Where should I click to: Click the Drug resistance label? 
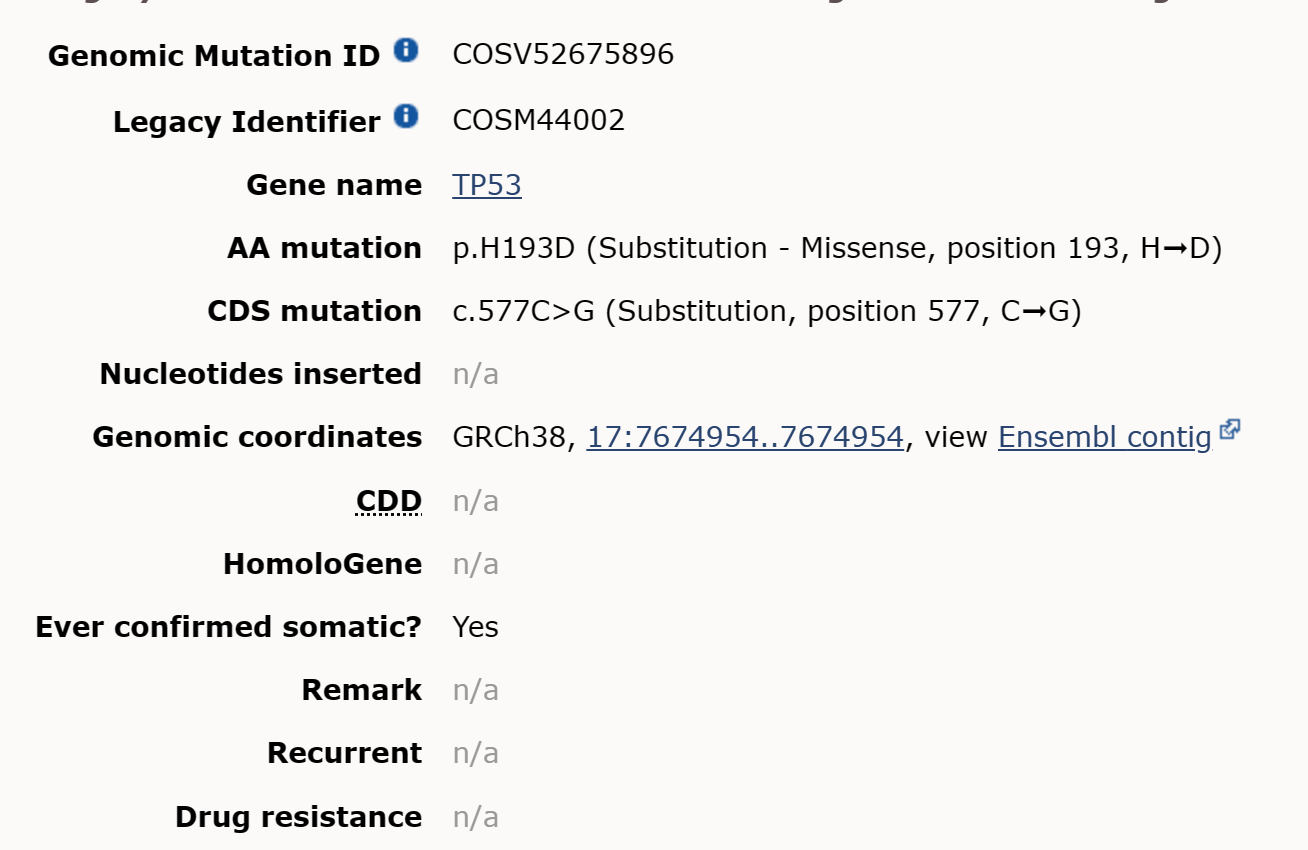point(298,817)
